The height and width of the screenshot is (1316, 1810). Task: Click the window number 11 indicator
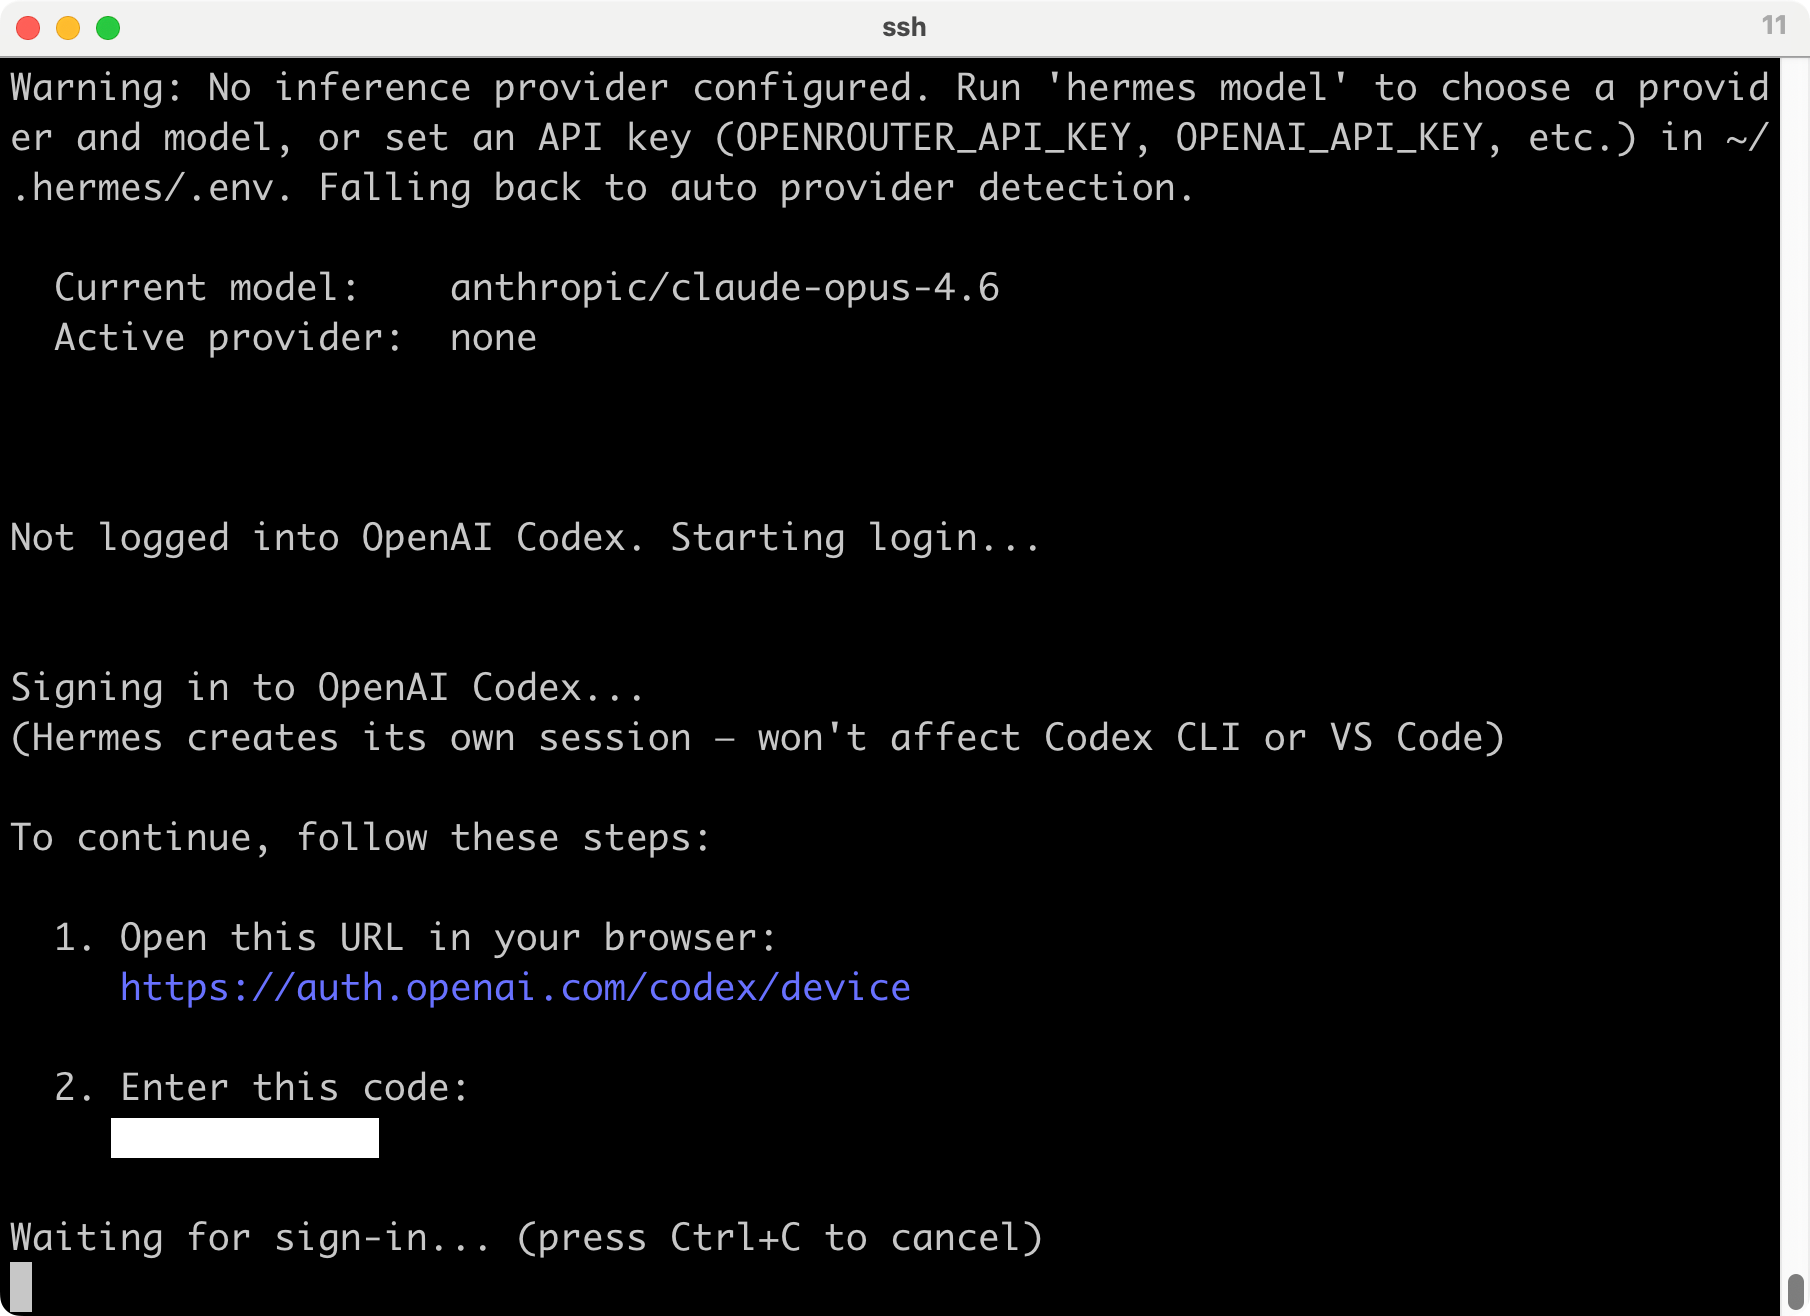pyautogui.click(x=1774, y=25)
